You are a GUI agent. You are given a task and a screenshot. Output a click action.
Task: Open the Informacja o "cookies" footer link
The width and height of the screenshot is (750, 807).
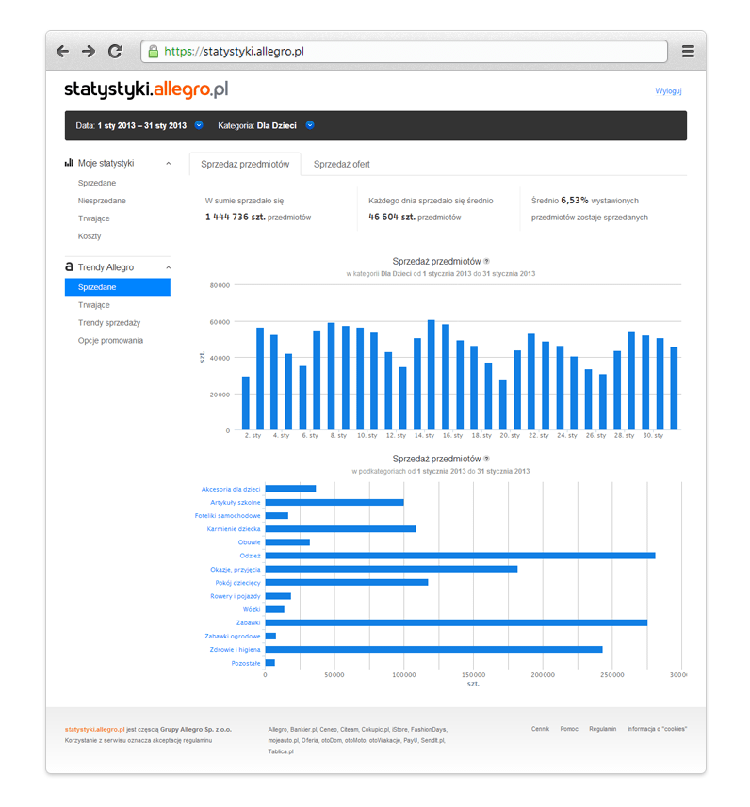click(x=657, y=729)
